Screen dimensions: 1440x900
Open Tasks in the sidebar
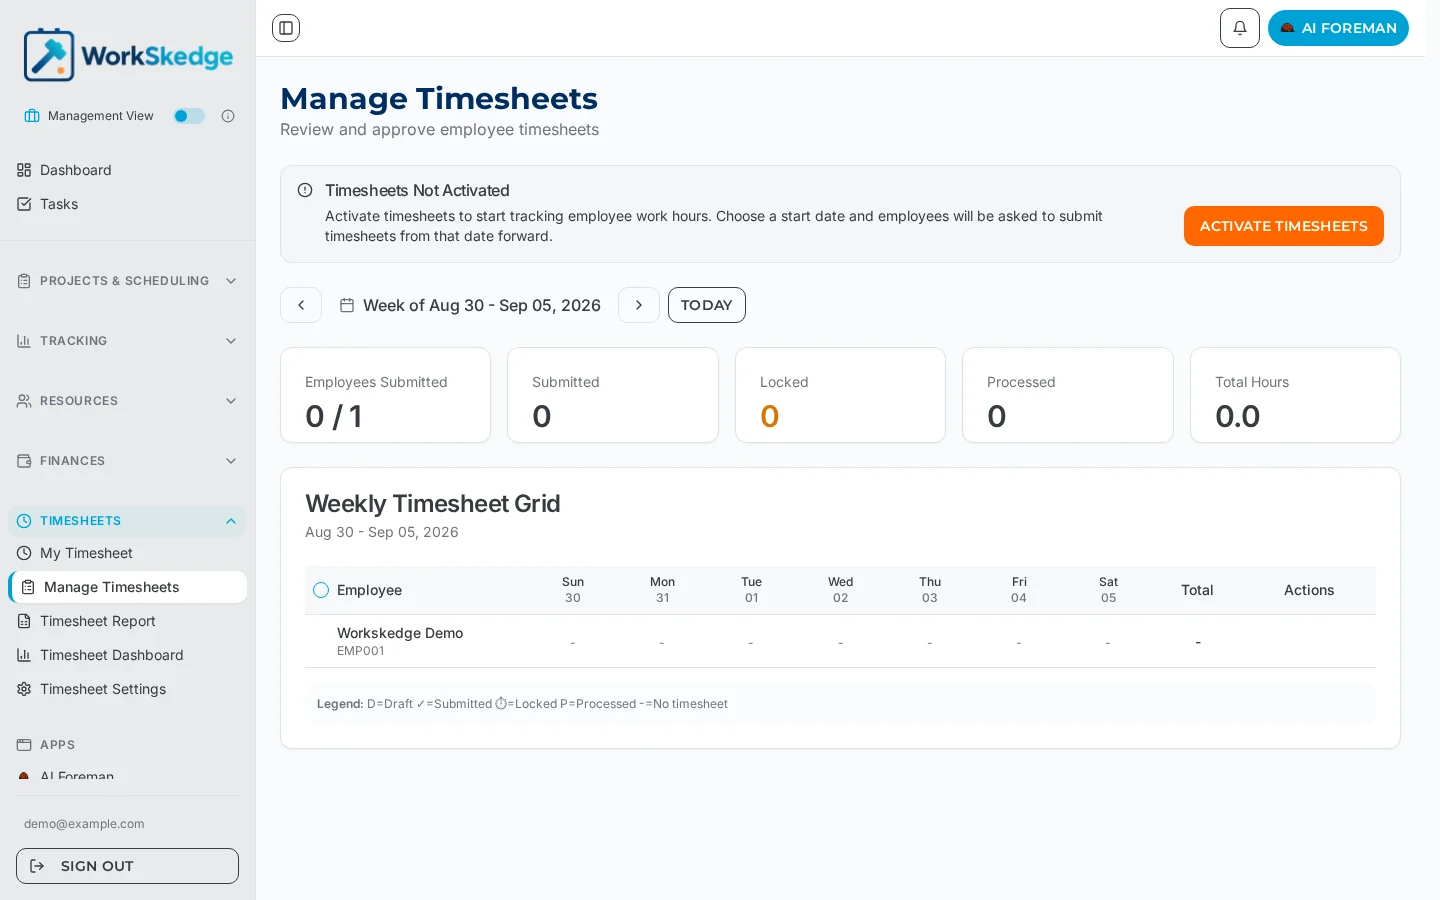(128, 204)
